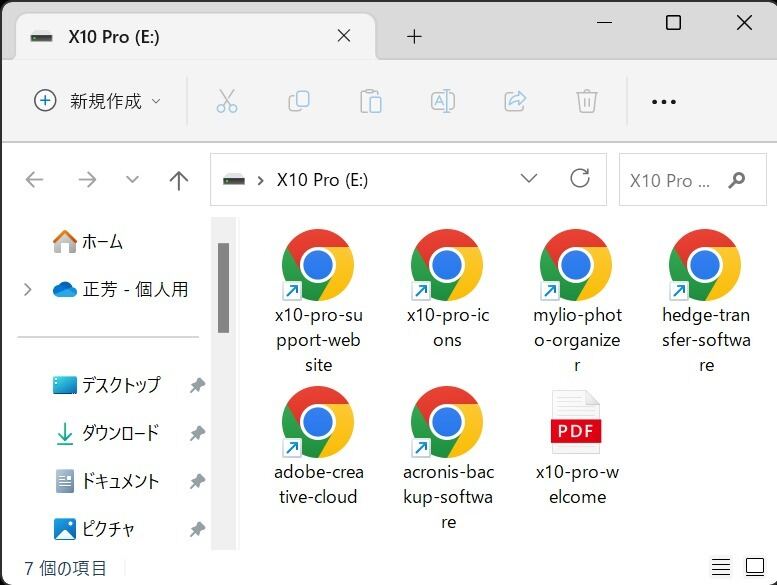
Task: Maximize the Explorer window
Action: 673,22
